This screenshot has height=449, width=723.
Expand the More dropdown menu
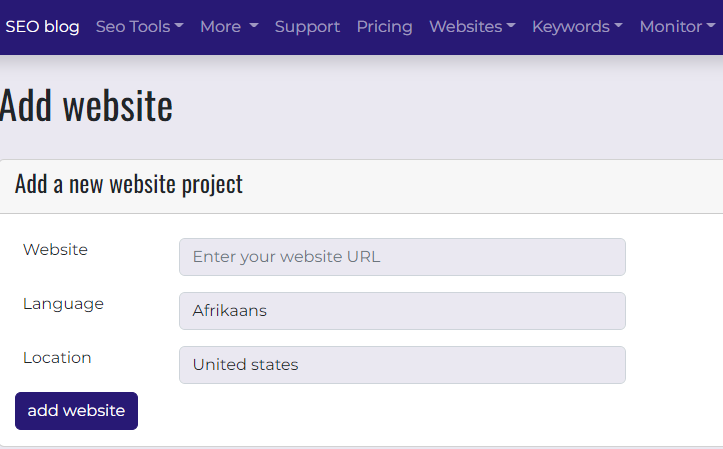tap(229, 27)
